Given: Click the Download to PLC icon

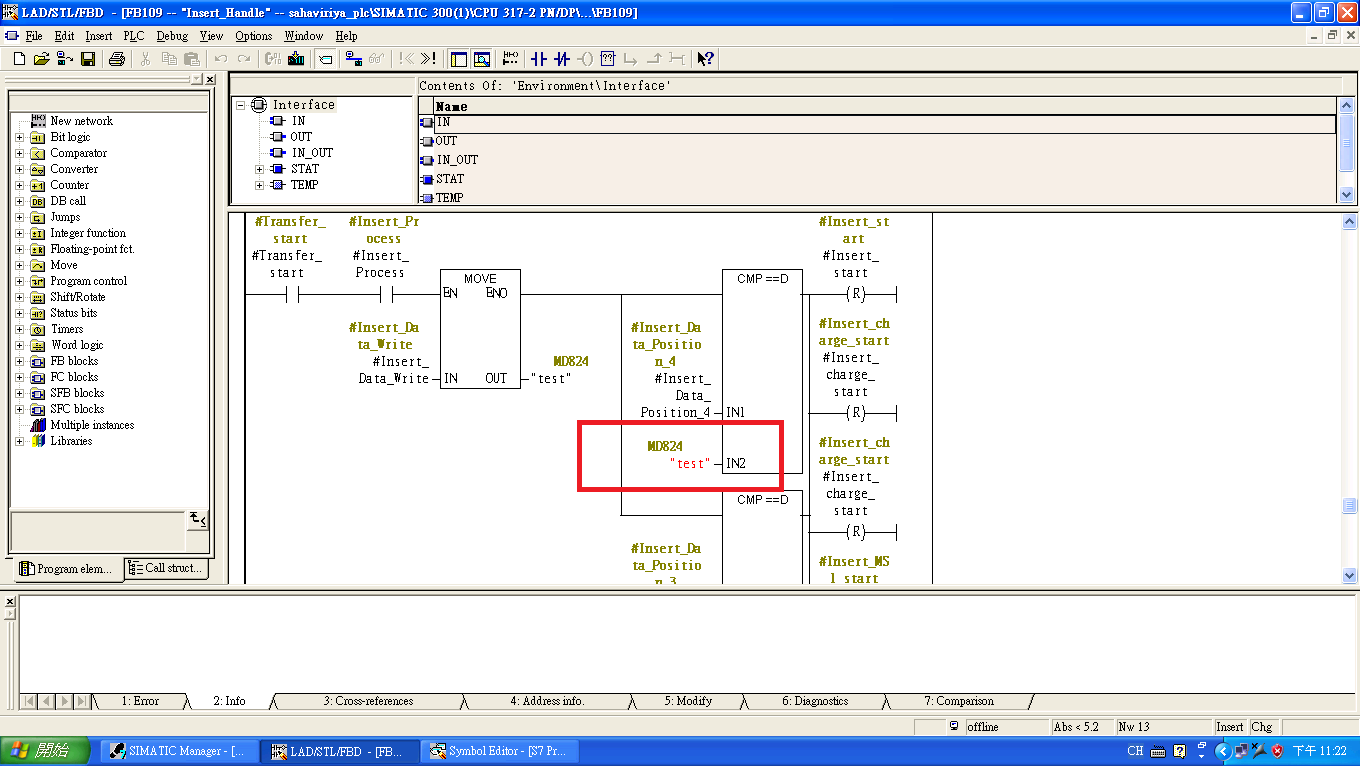Looking at the screenshot, I should 295,59.
